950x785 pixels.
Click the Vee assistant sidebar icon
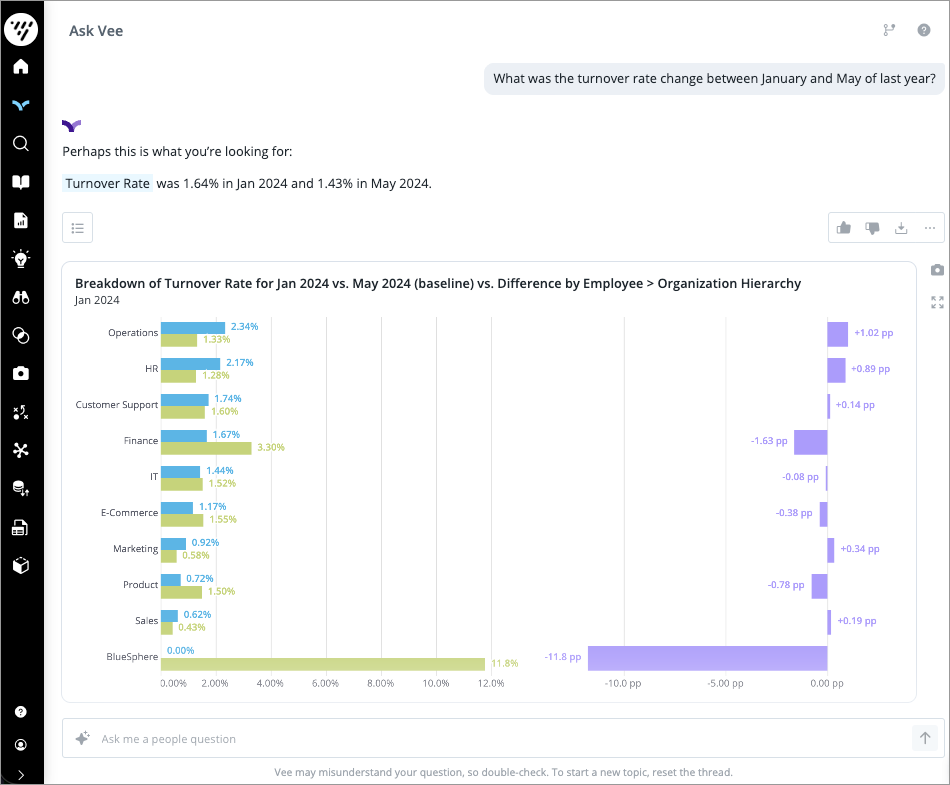coord(21,105)
